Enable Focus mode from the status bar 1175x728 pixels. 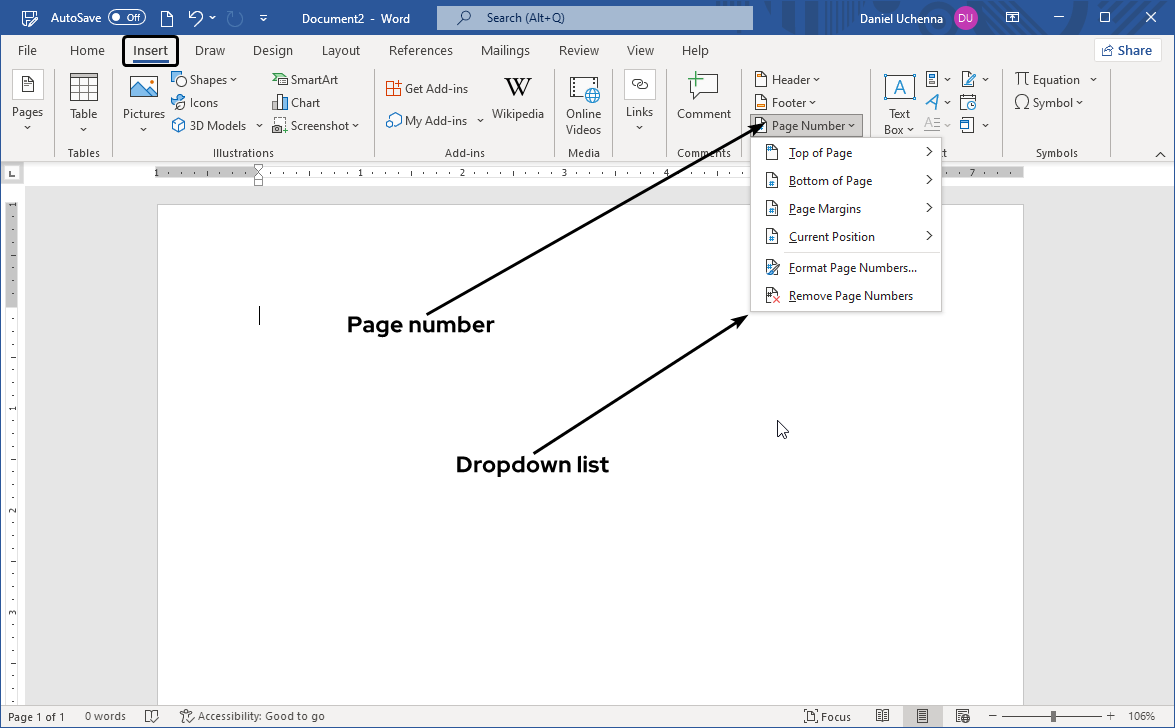[x=828, y=716]
